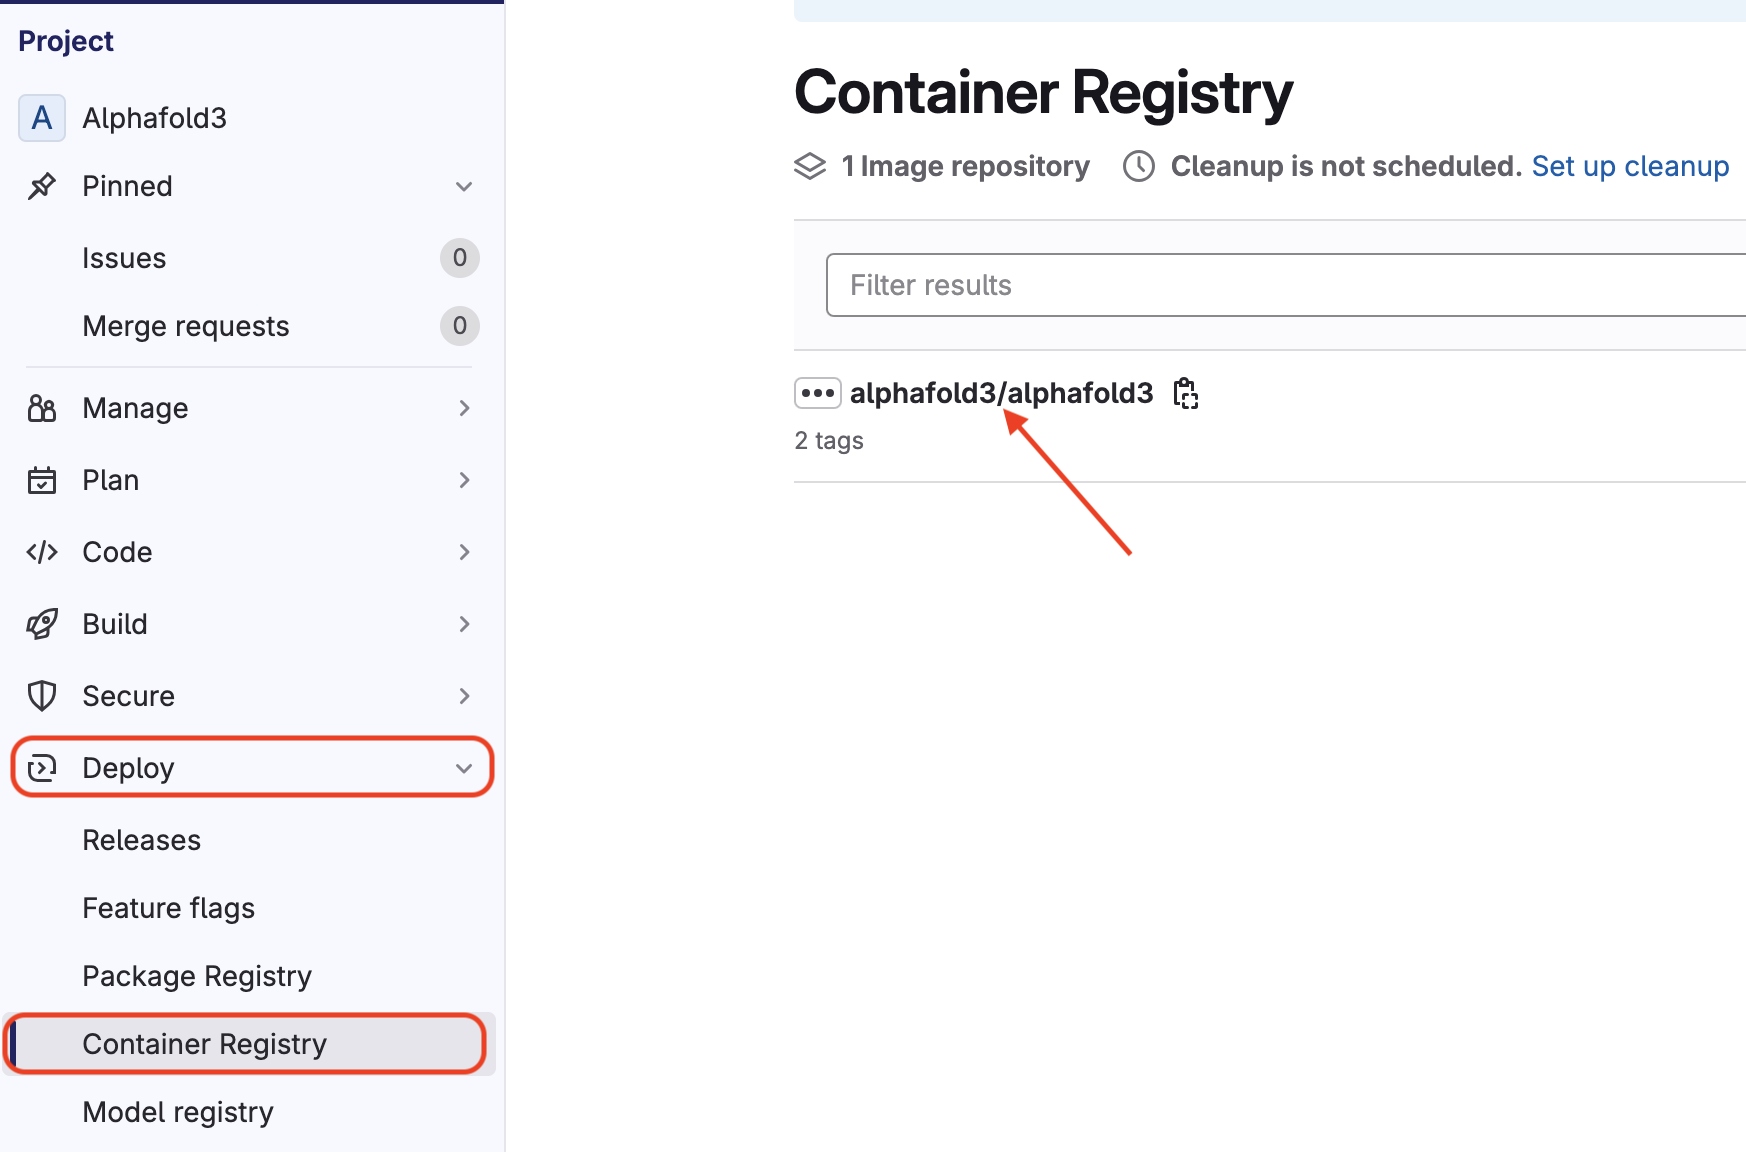Click the Plan calendar icon
The height and width of the screenshot is (1152, 1746).
[42, 480]
